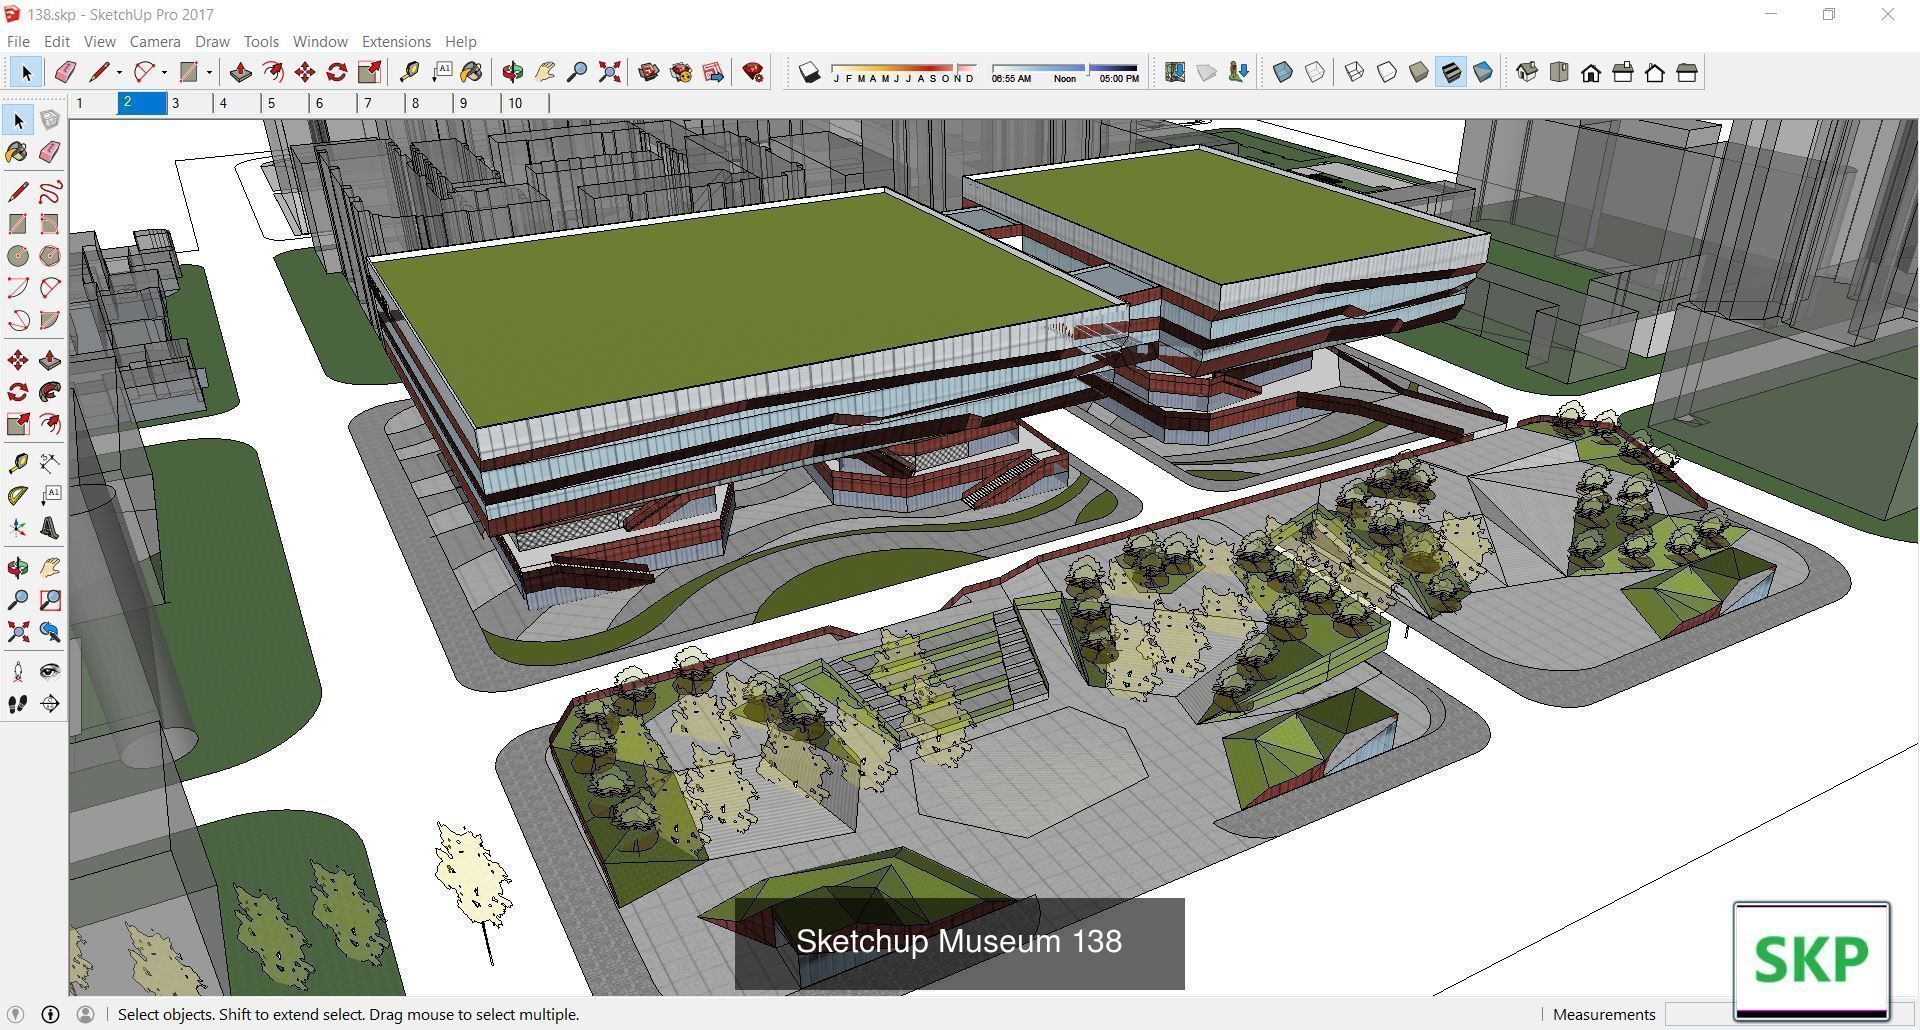Viewport: 1920px width, 1030px height.
Task: Select the Section Plane tool
Action: 49,704
